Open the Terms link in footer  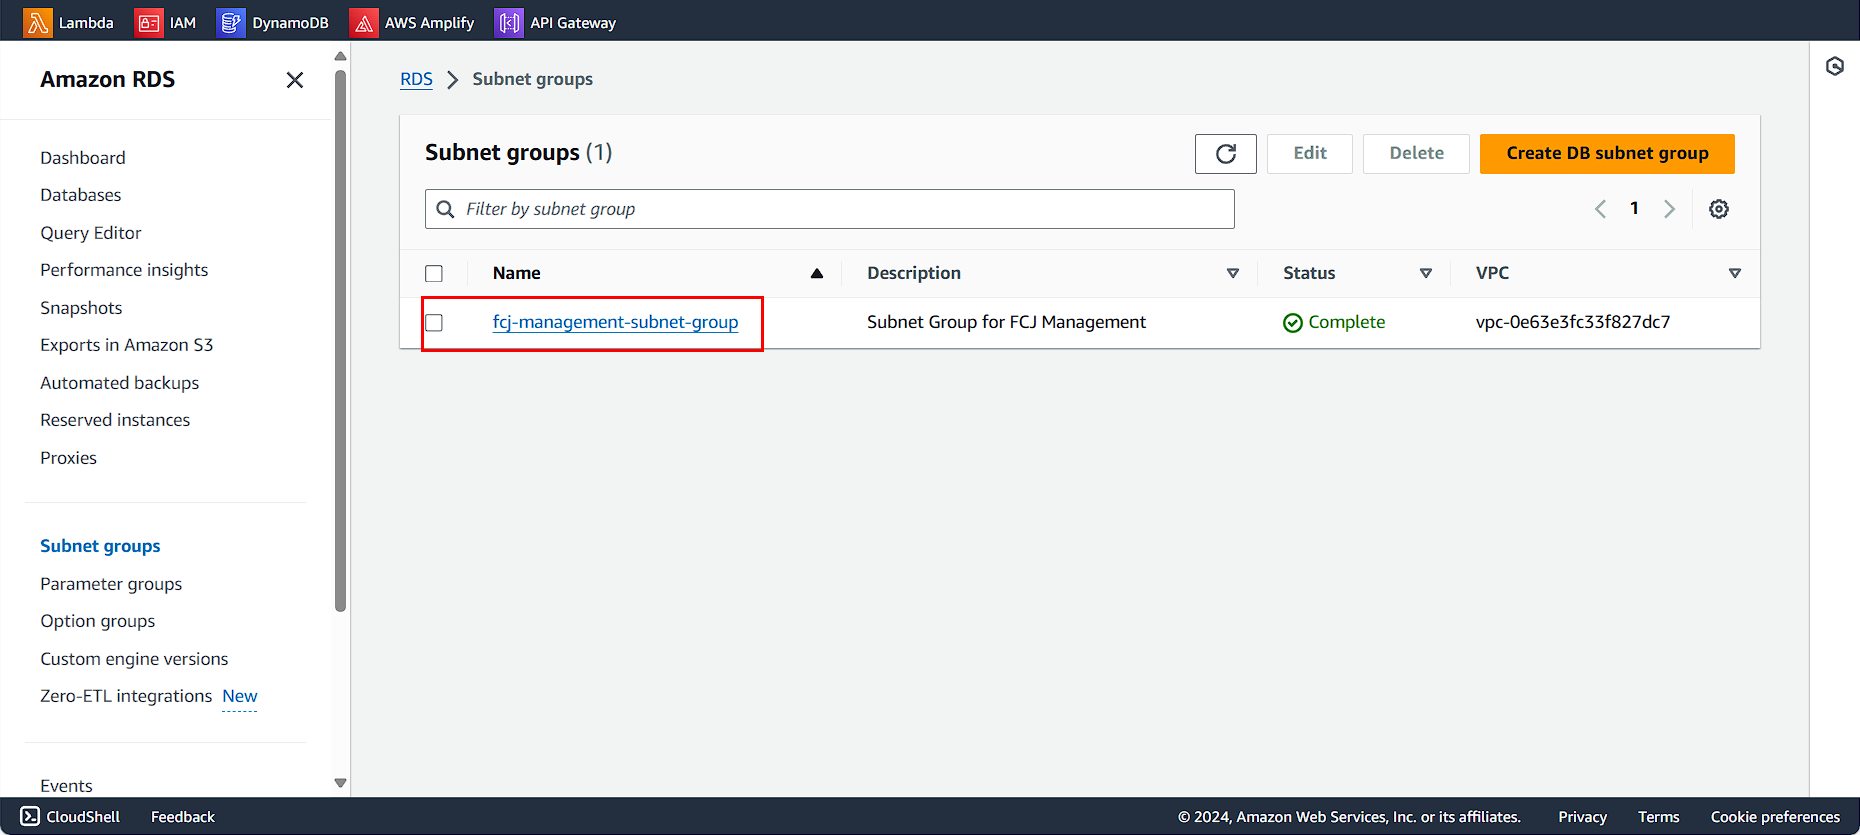(1659, 817)
